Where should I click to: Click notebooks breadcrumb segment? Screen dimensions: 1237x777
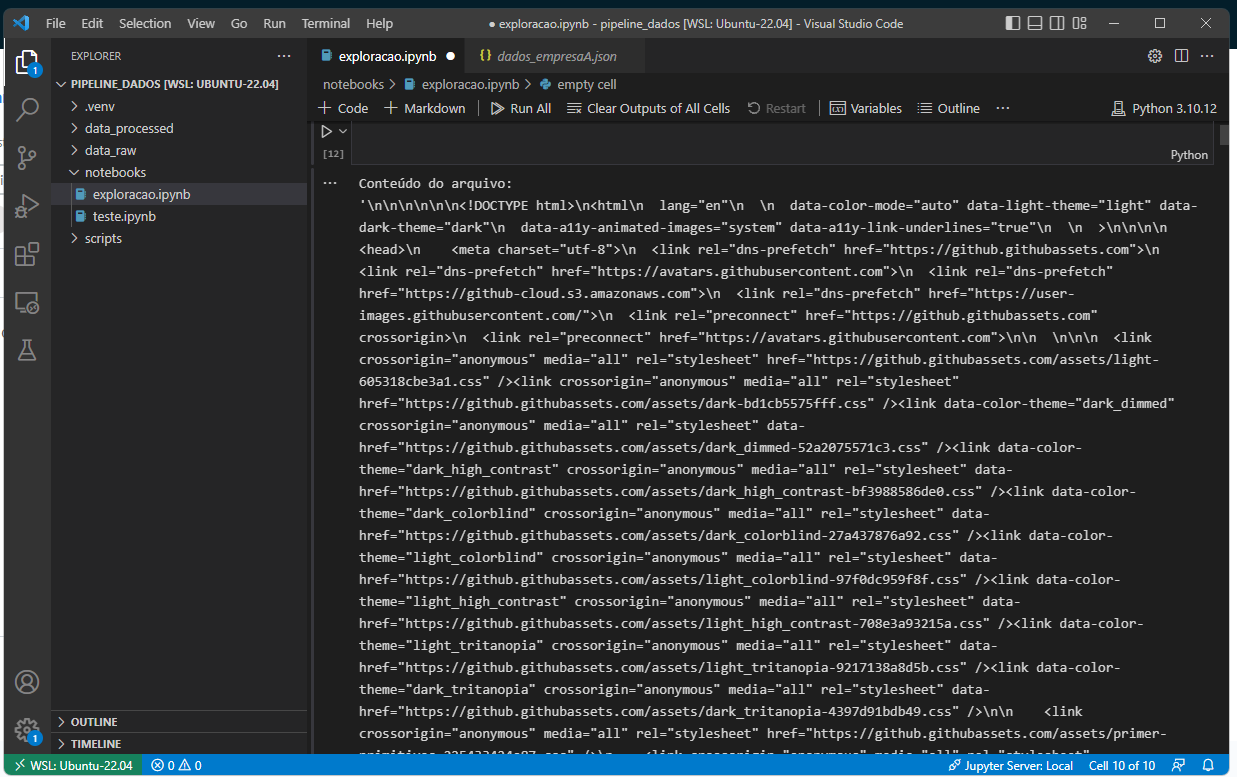[353, 85]
